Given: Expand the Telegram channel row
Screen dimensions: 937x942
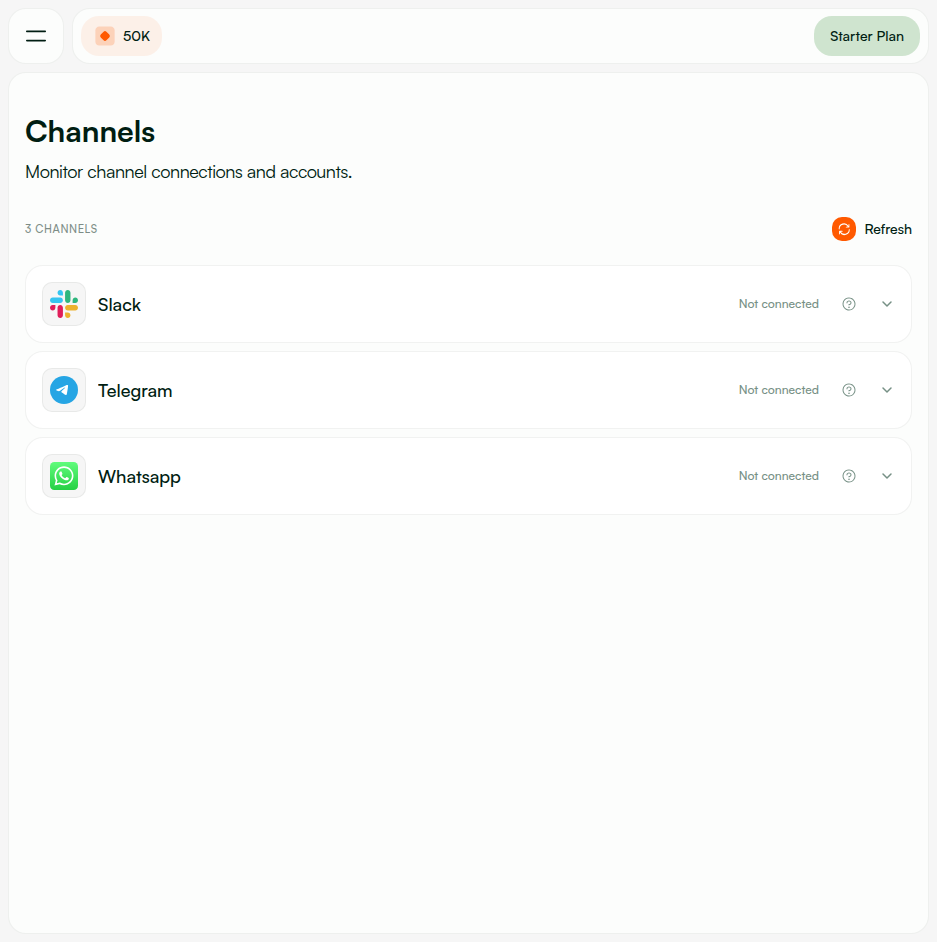Looking at the screenshot, I should click(x=887, y=390).
